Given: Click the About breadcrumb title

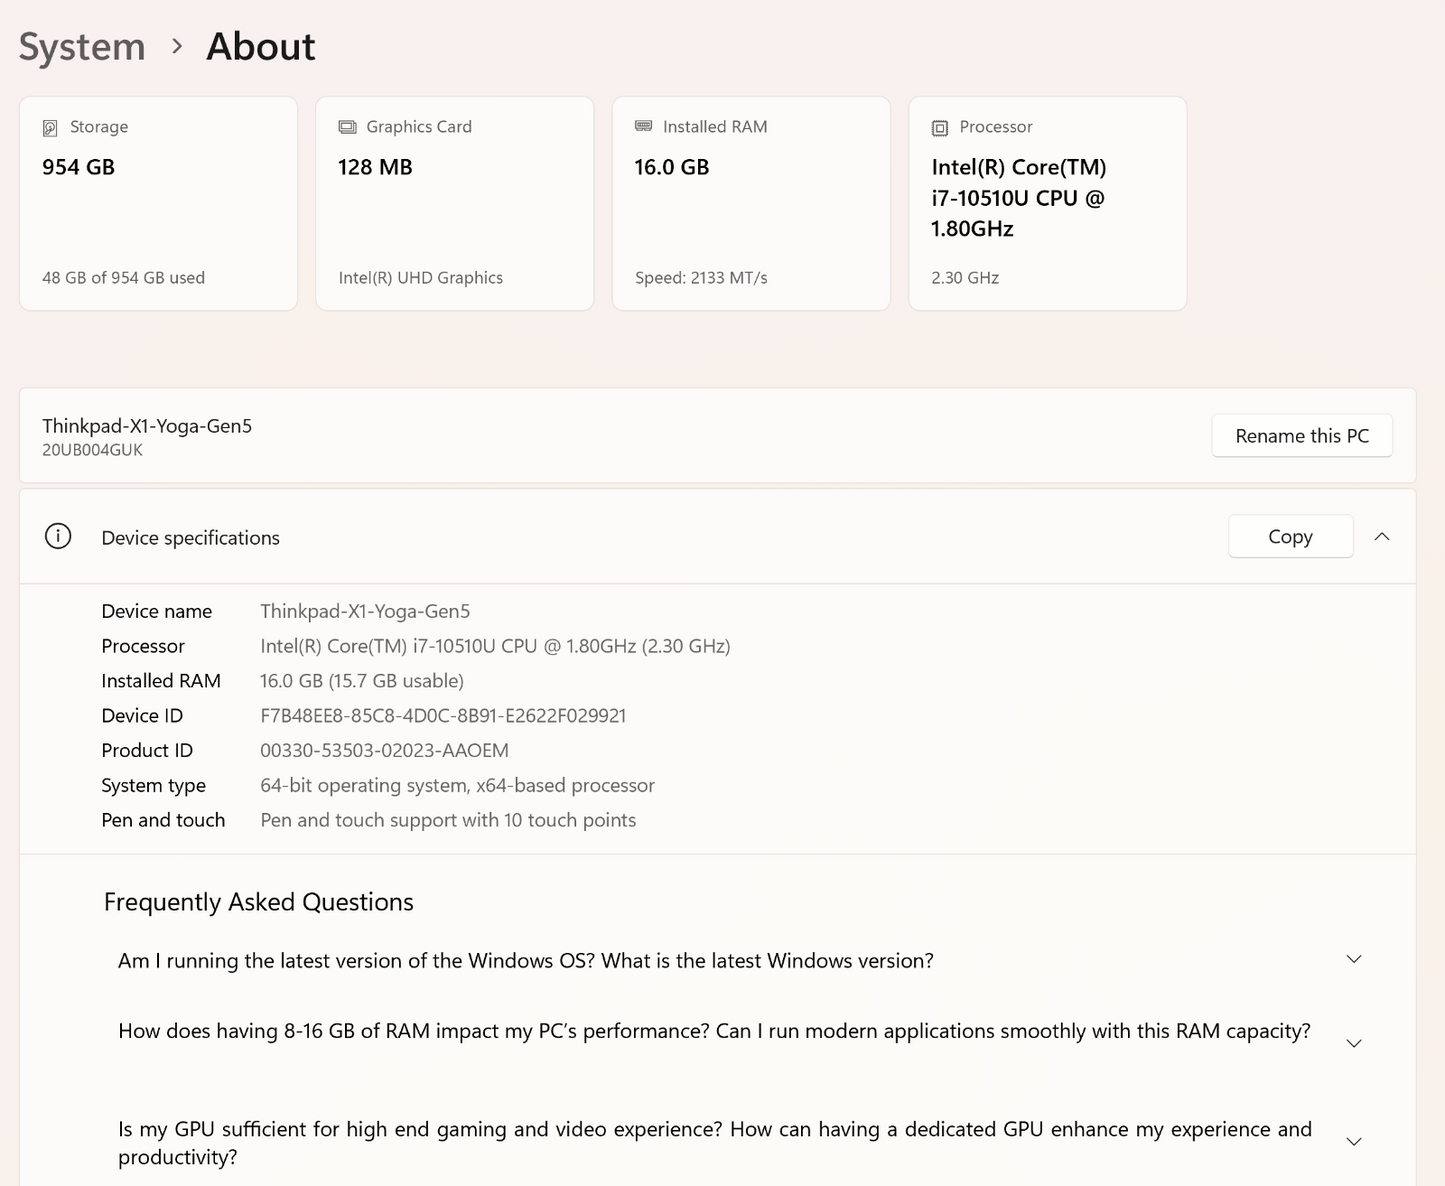Looking at the screenshot, I should (x=260, y=47).
